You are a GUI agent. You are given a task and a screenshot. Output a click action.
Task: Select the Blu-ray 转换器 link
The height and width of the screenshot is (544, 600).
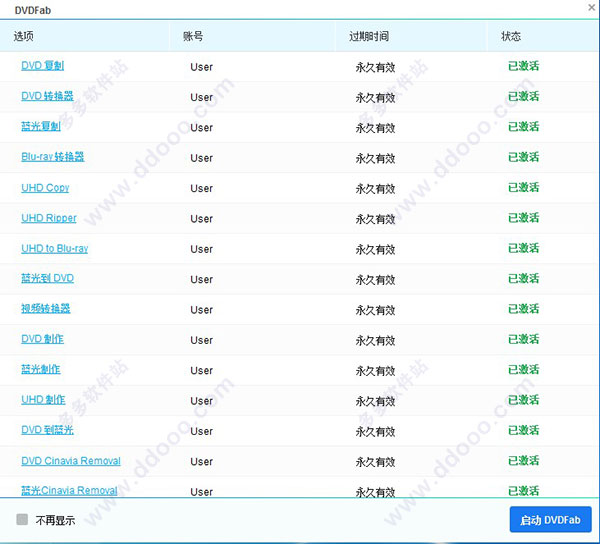(53, 157)
